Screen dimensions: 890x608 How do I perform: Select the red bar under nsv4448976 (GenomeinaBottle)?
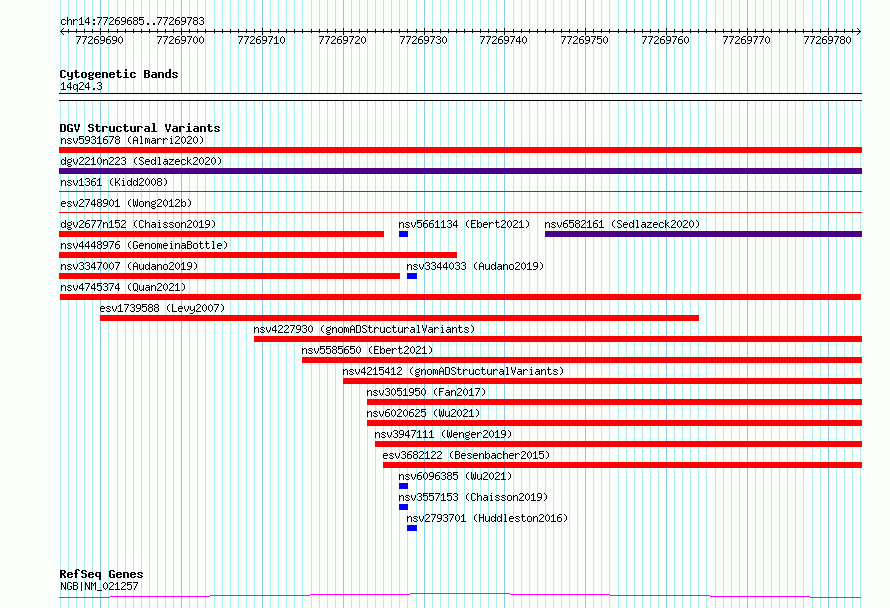pos(258,255)
